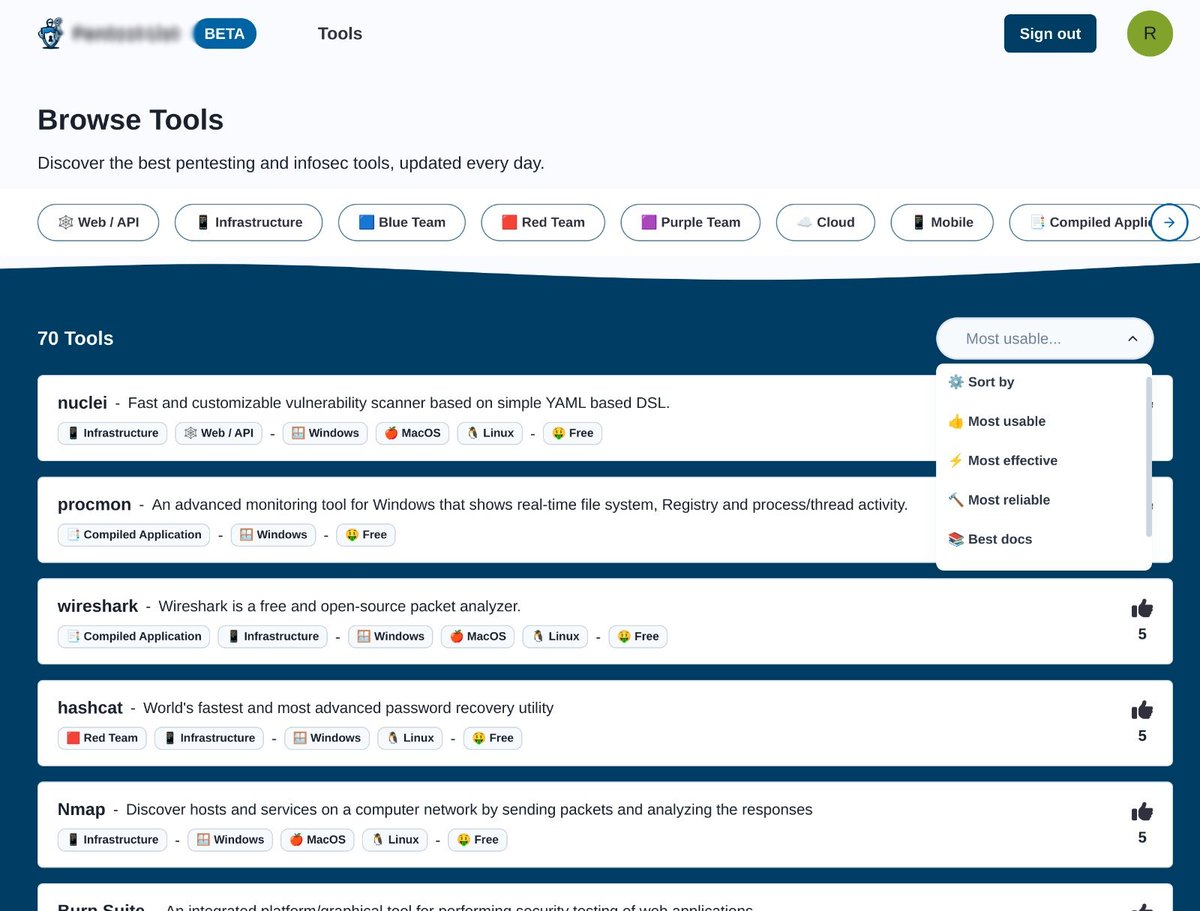Viewport: 1200px width, 911px height.
Task: Click hashcat's Windows tag
Action: click(327, 738)
